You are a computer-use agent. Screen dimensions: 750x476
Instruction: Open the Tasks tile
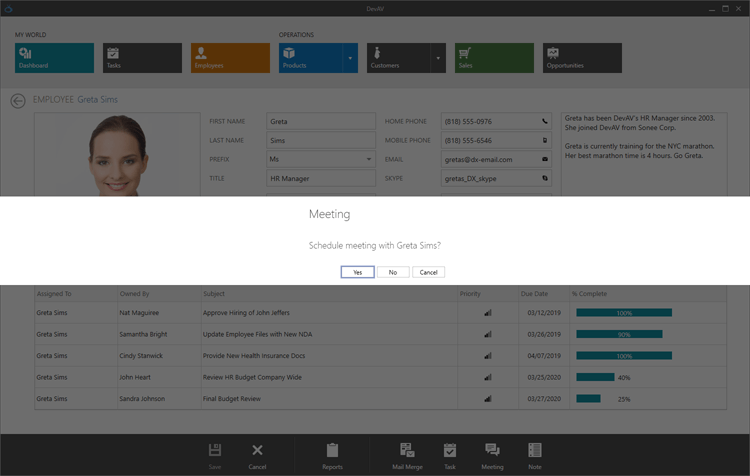click(x=142, y=58)
